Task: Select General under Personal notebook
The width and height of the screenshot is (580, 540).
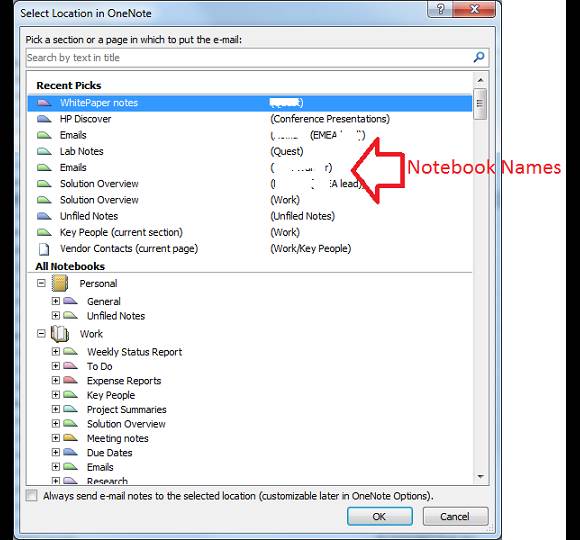Action: [104, 301]
